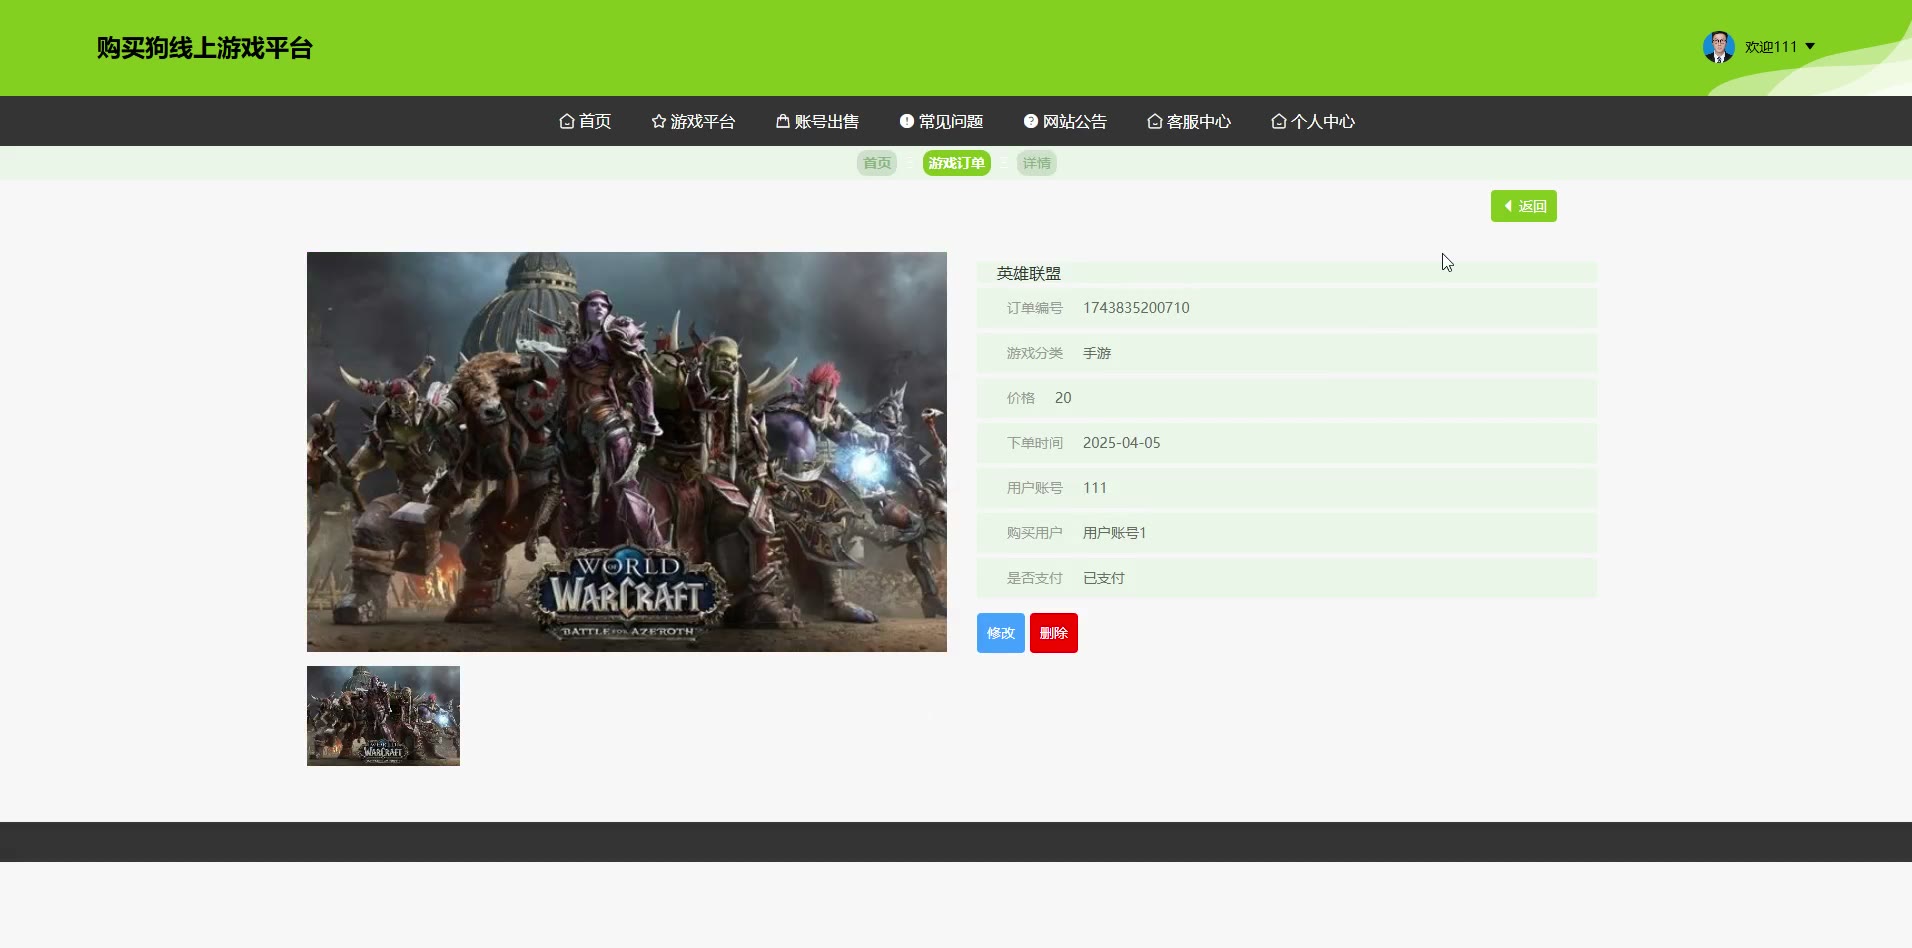Click the 订单编号 field label

[x=1035, y=308]
